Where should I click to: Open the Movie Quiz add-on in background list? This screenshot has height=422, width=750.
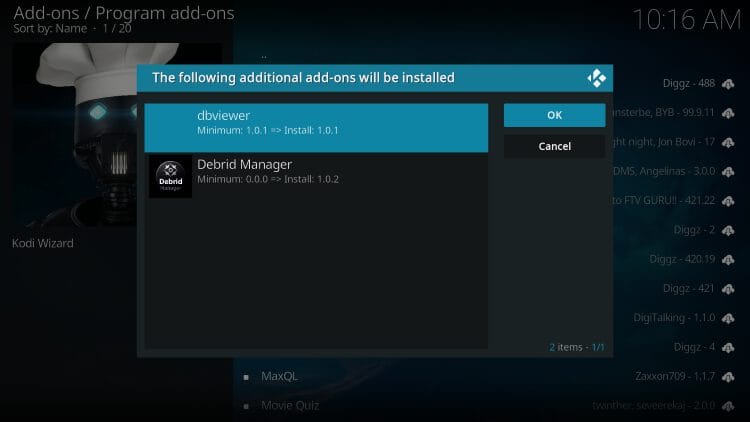point(290,406)
